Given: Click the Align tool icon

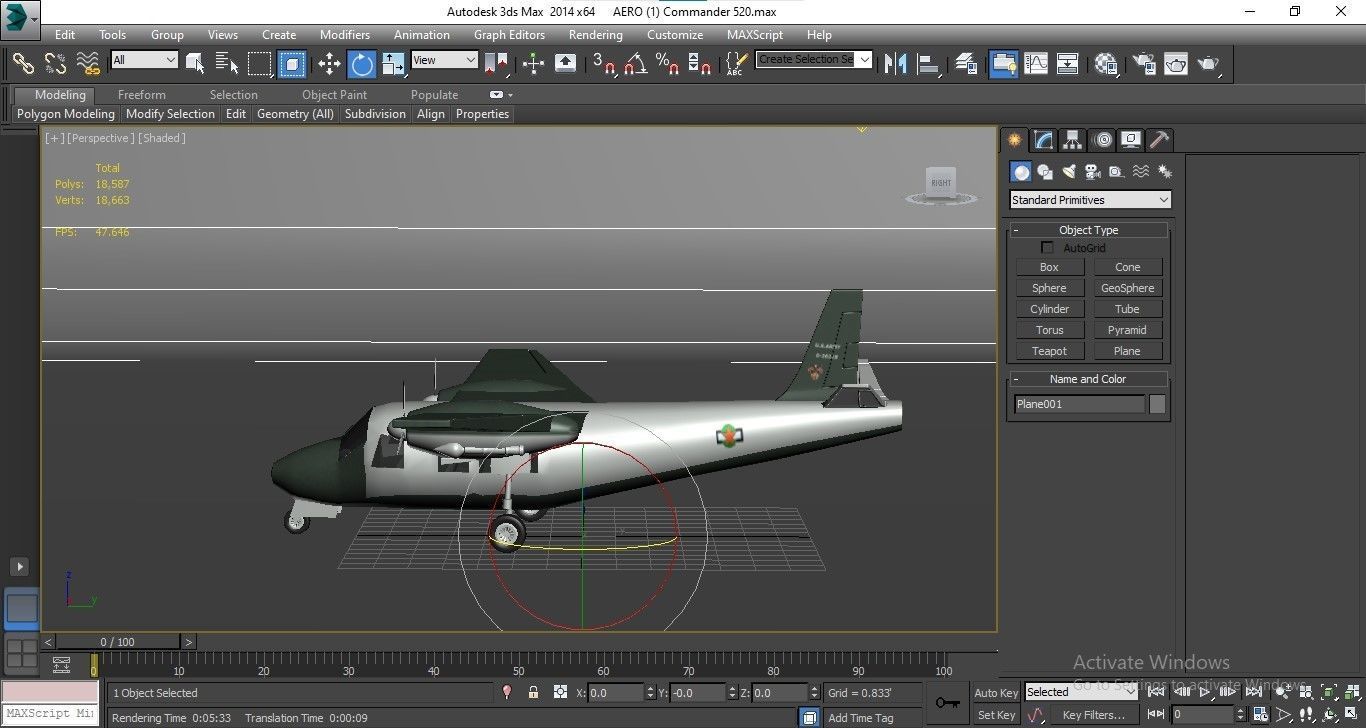Looking at the screenshot, I should pos(928,63).
